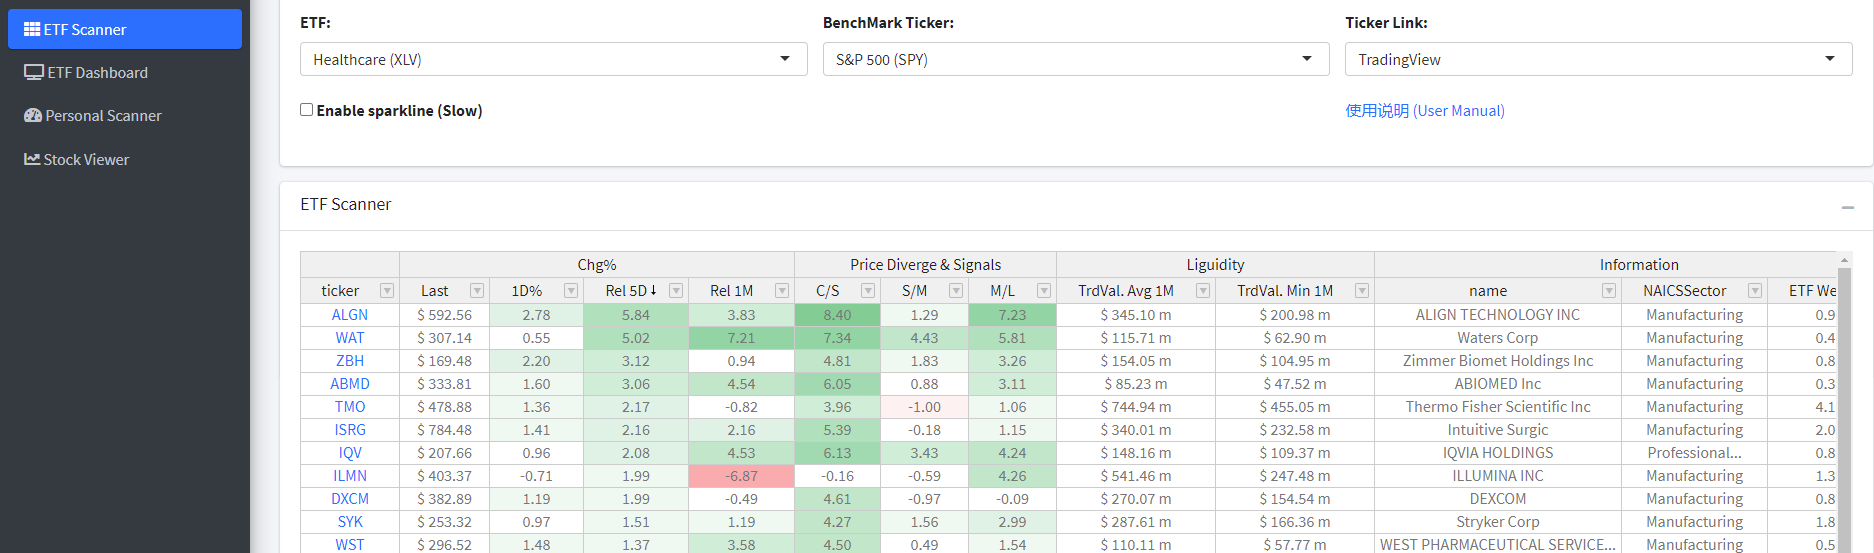The image size is (1874, 553).
Task: Click the table scrollbar up arrow
Action: (x=1844, y=261)
